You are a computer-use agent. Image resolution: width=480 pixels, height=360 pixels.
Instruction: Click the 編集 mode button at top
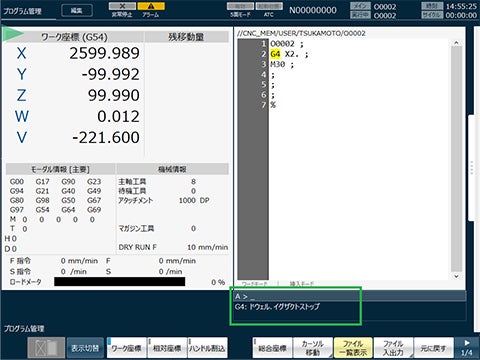pyautogui.click(x=77, y=11)
